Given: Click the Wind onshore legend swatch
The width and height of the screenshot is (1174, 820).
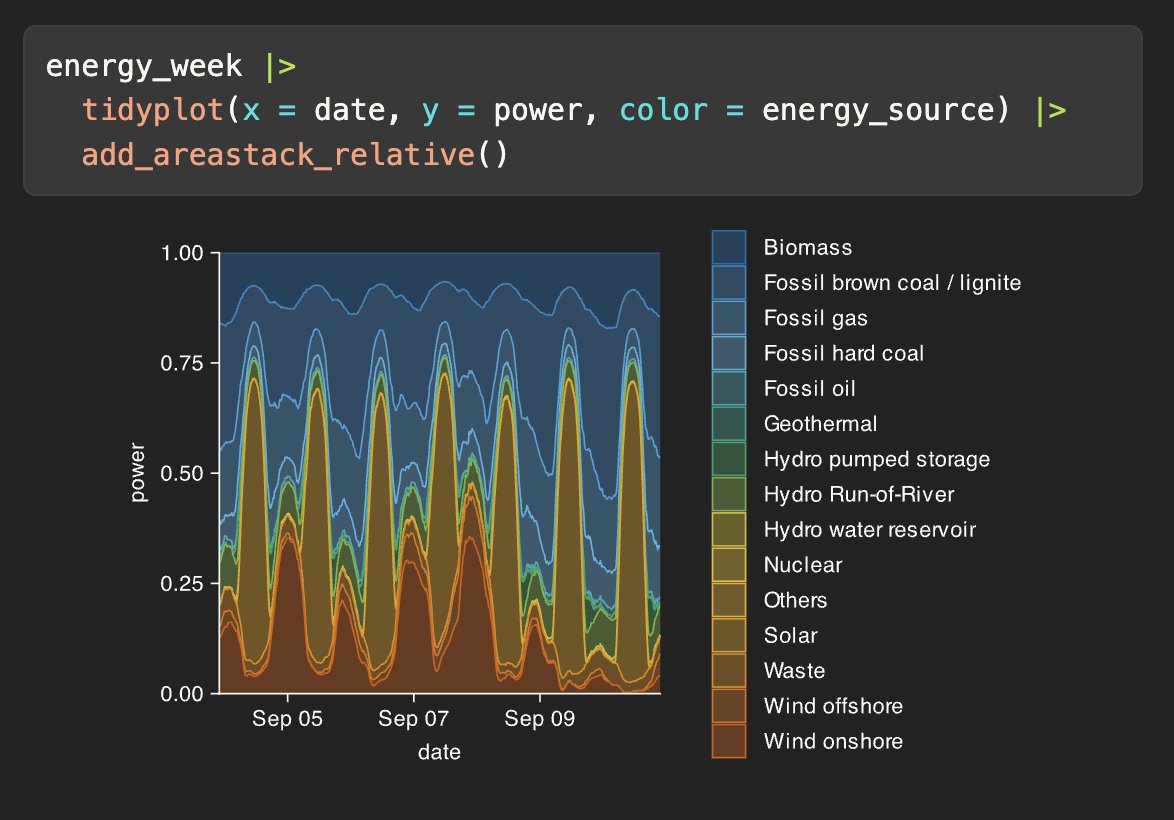Looking at the screenshot, I should coord(729,741).
